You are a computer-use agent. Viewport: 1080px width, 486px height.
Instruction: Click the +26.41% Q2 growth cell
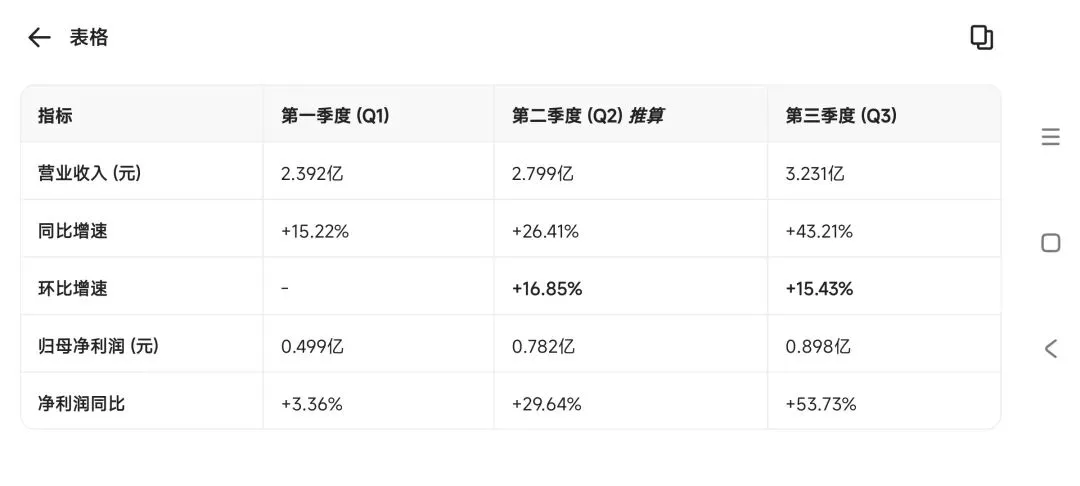click(x=545, y=231)
